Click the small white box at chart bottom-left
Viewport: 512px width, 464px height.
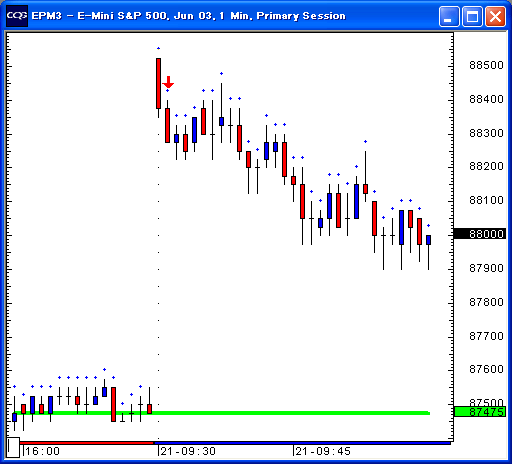(x=13, y=448)
